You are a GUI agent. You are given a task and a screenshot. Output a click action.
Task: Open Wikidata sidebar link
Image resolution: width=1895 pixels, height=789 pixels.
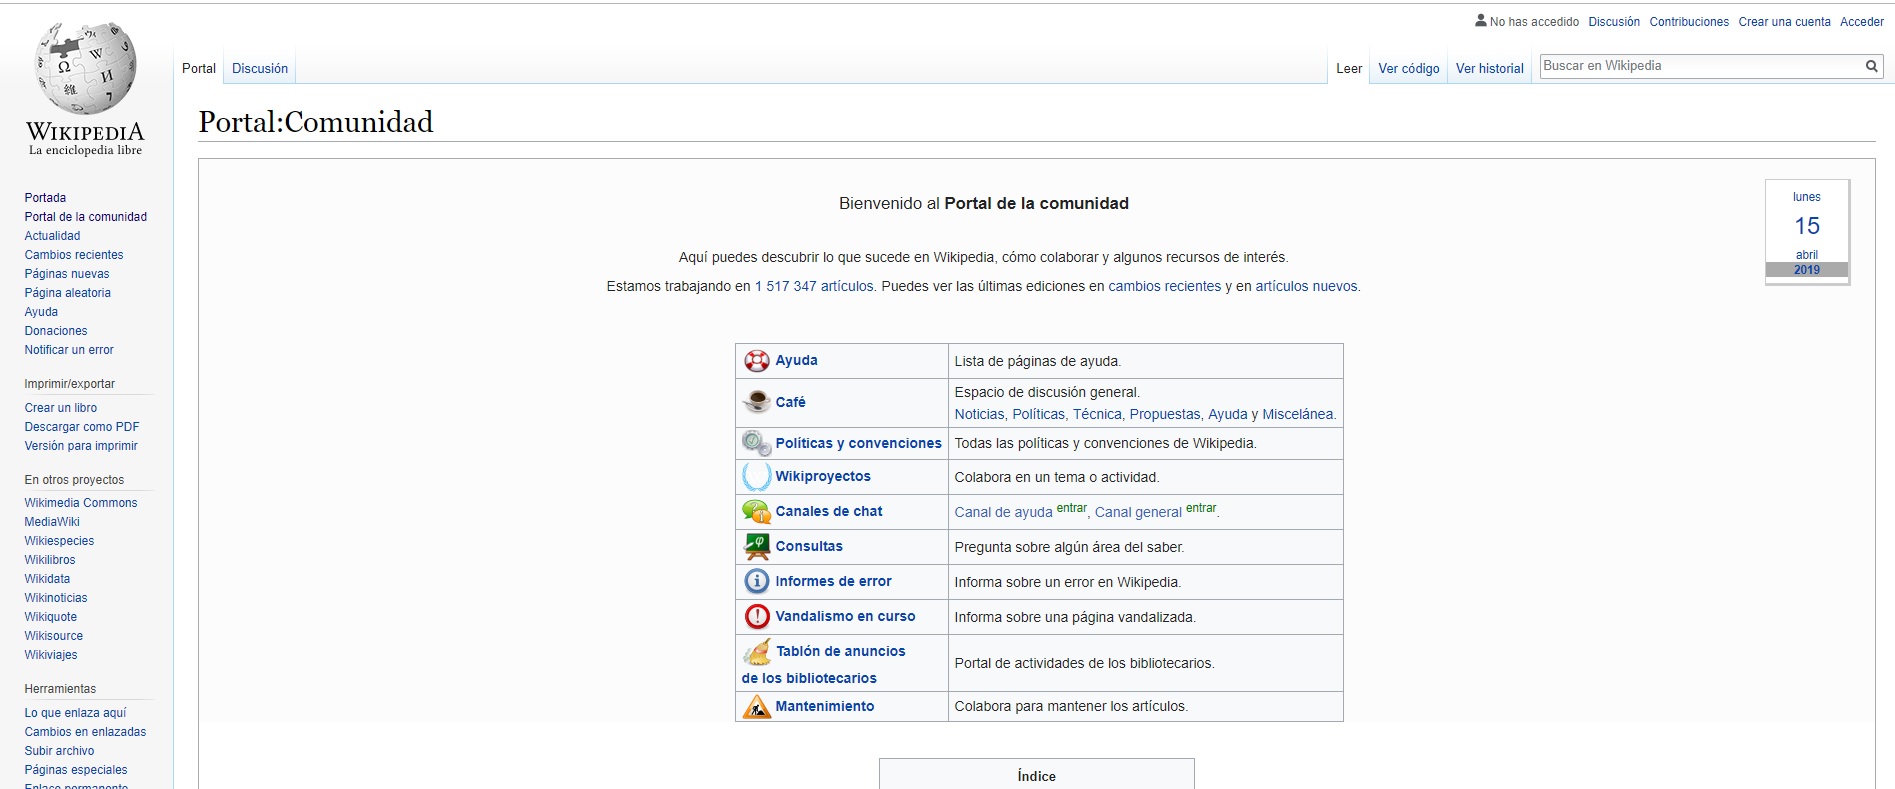(x=47, y=579)
